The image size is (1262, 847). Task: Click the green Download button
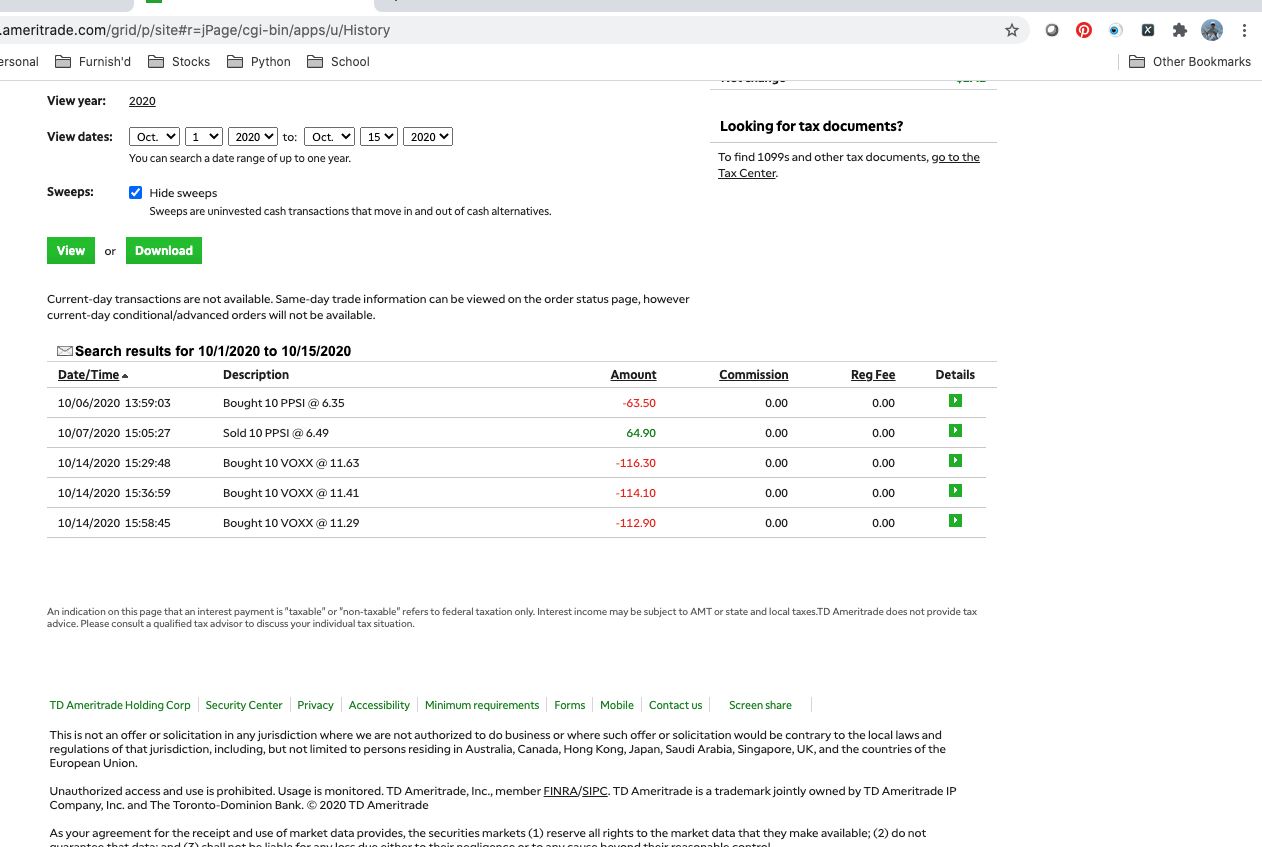coord(164,251)
